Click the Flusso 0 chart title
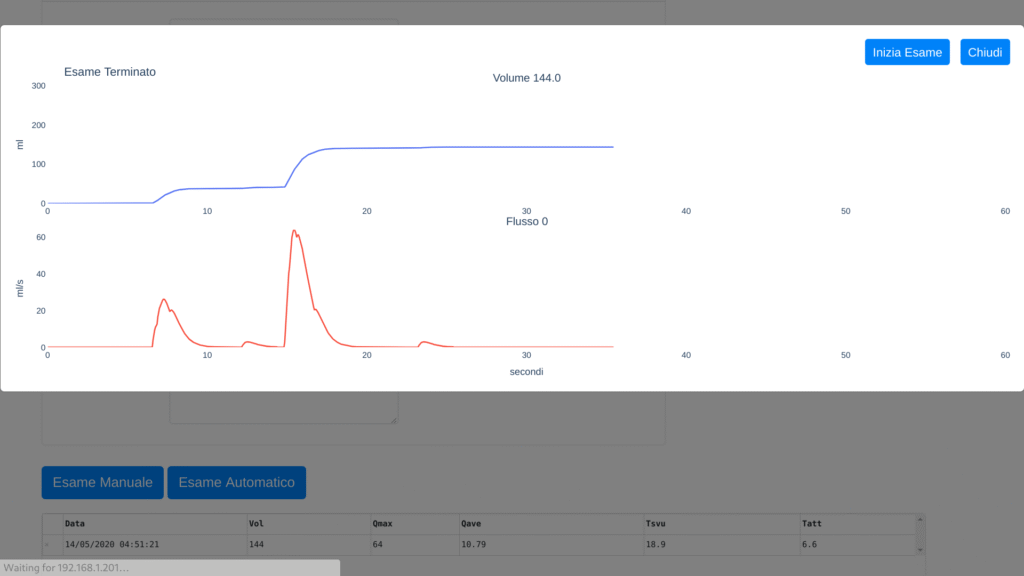This screenshot has height=576, width=1024. pos(526,221)
